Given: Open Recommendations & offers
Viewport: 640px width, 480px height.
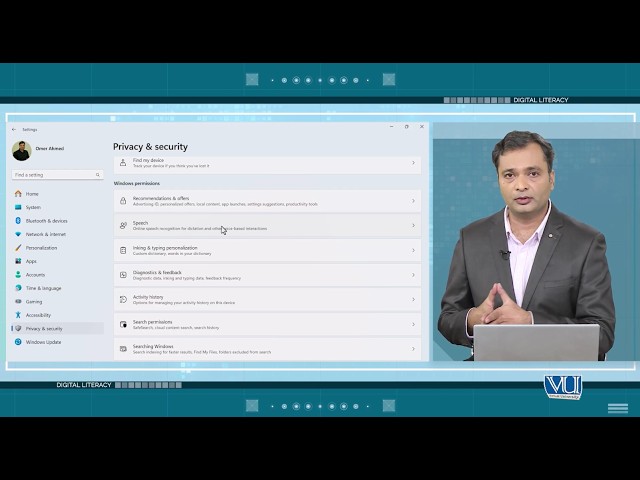Looking at the screenshot, I should (x=267, y=201).
